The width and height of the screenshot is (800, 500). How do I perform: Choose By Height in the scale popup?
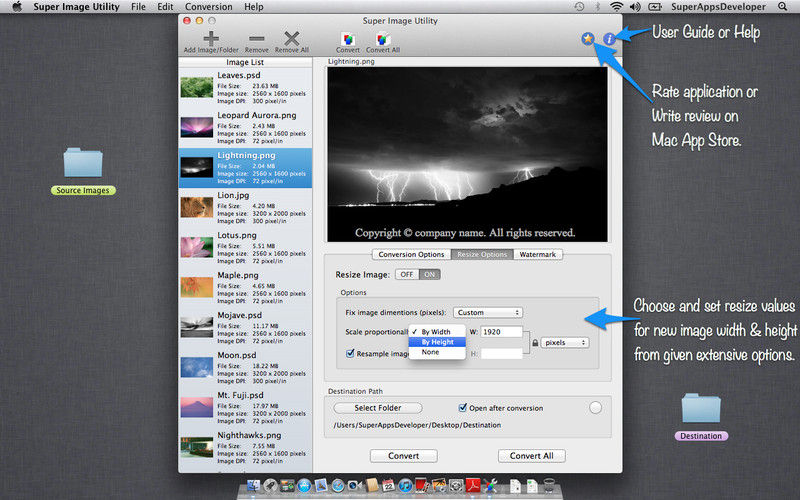pos(437,342)
